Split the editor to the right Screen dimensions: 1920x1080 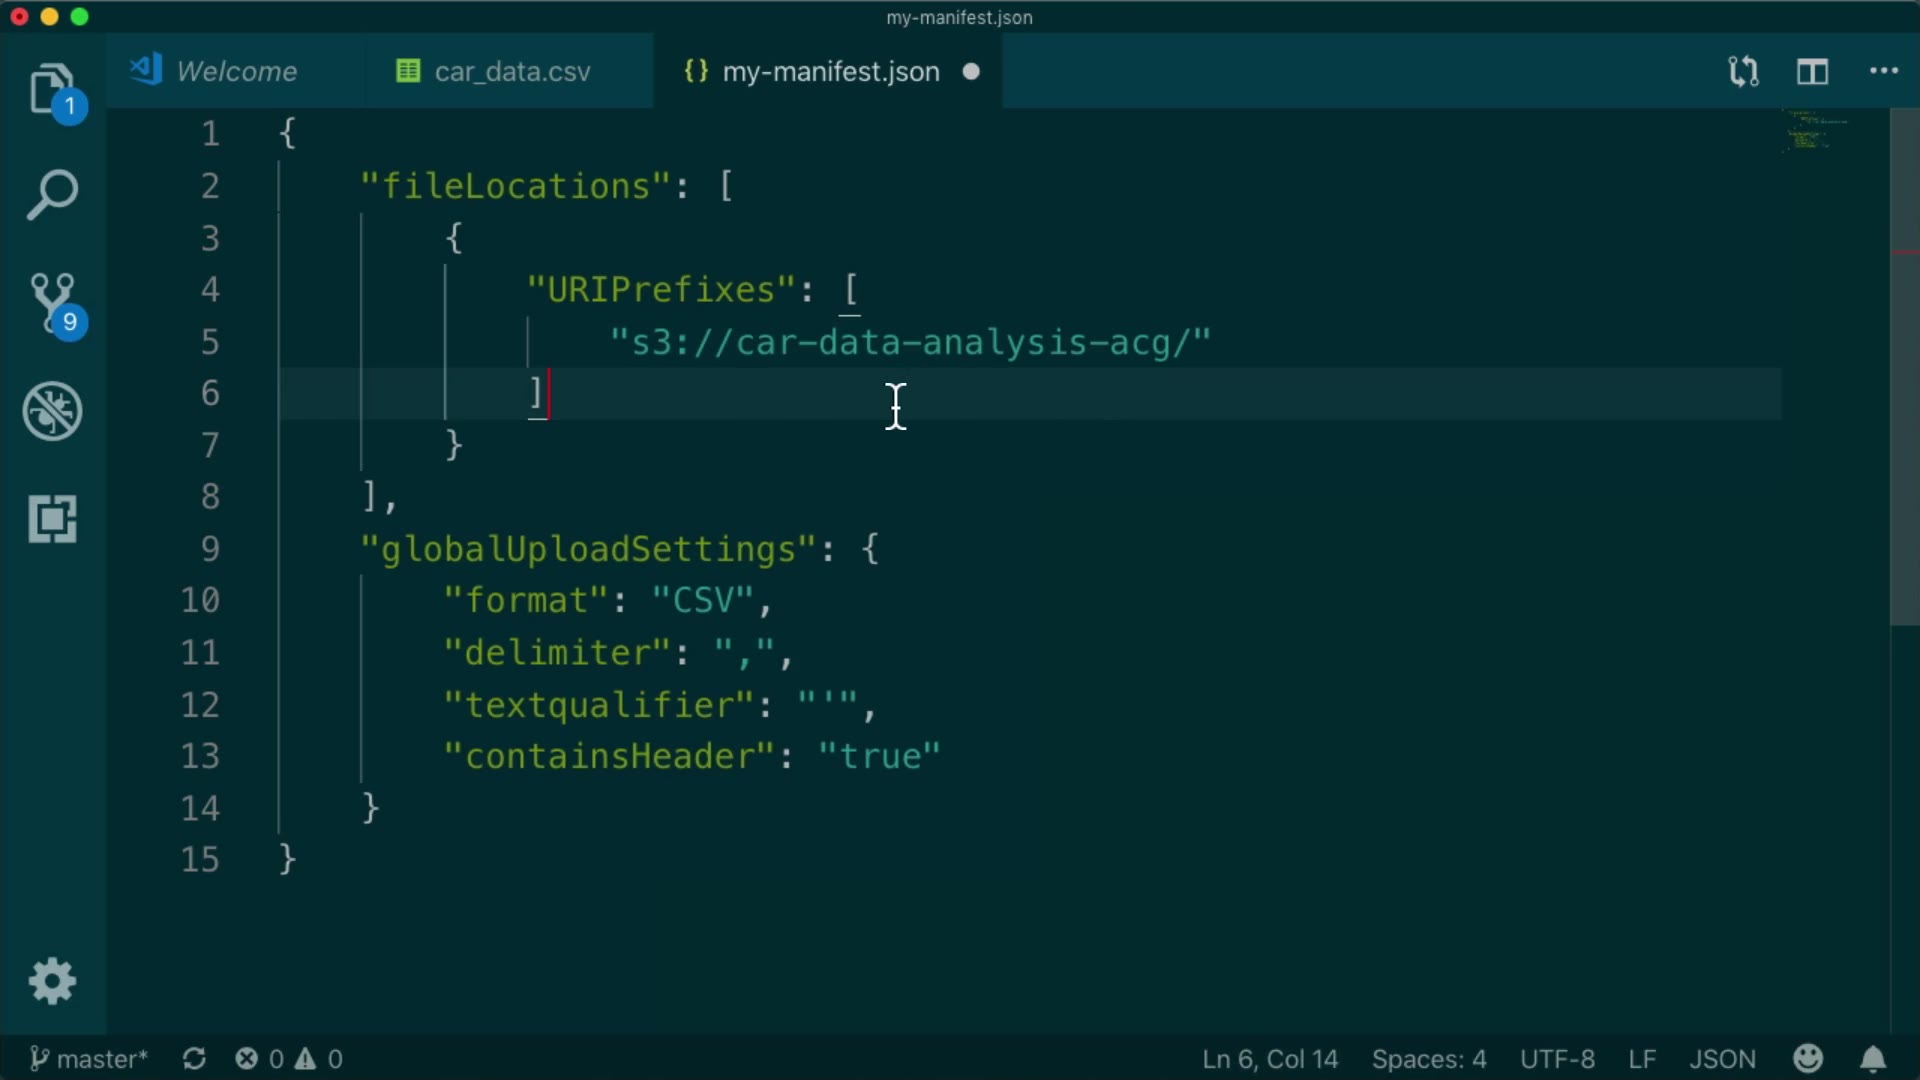coord(1812,72)
